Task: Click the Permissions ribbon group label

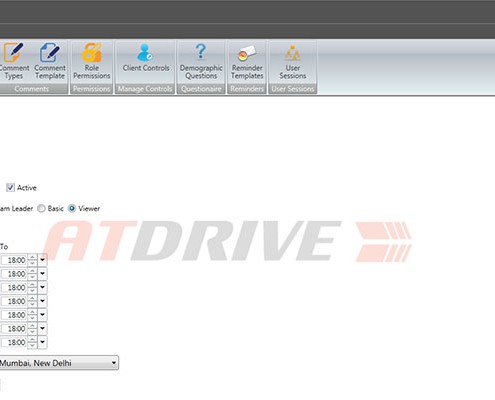Action: [91, 89]
